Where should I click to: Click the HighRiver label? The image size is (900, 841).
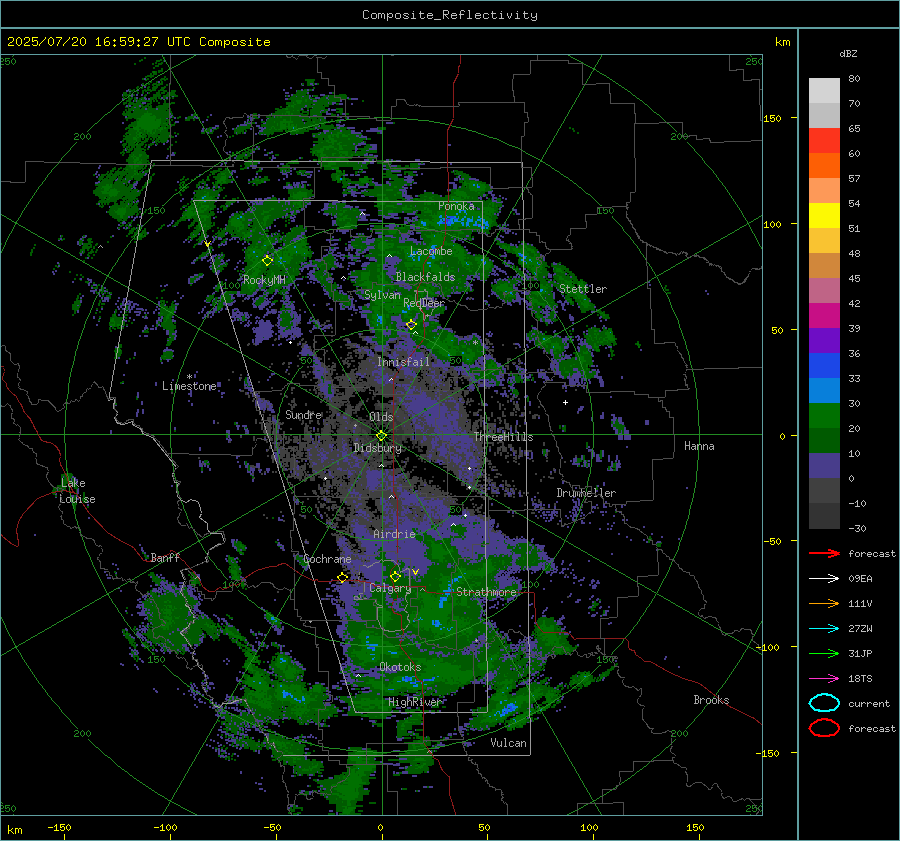(415, 702)
